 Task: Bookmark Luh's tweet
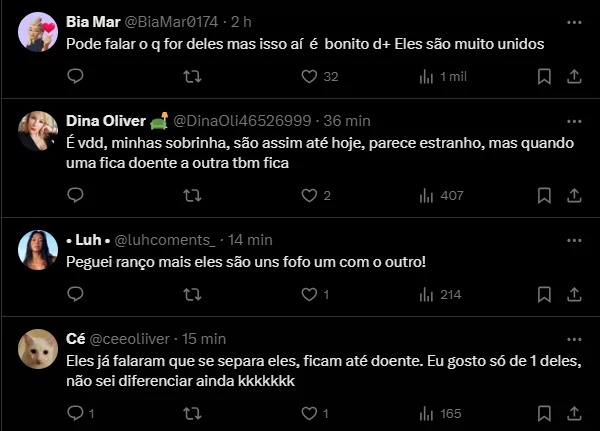tap(544, 295)
